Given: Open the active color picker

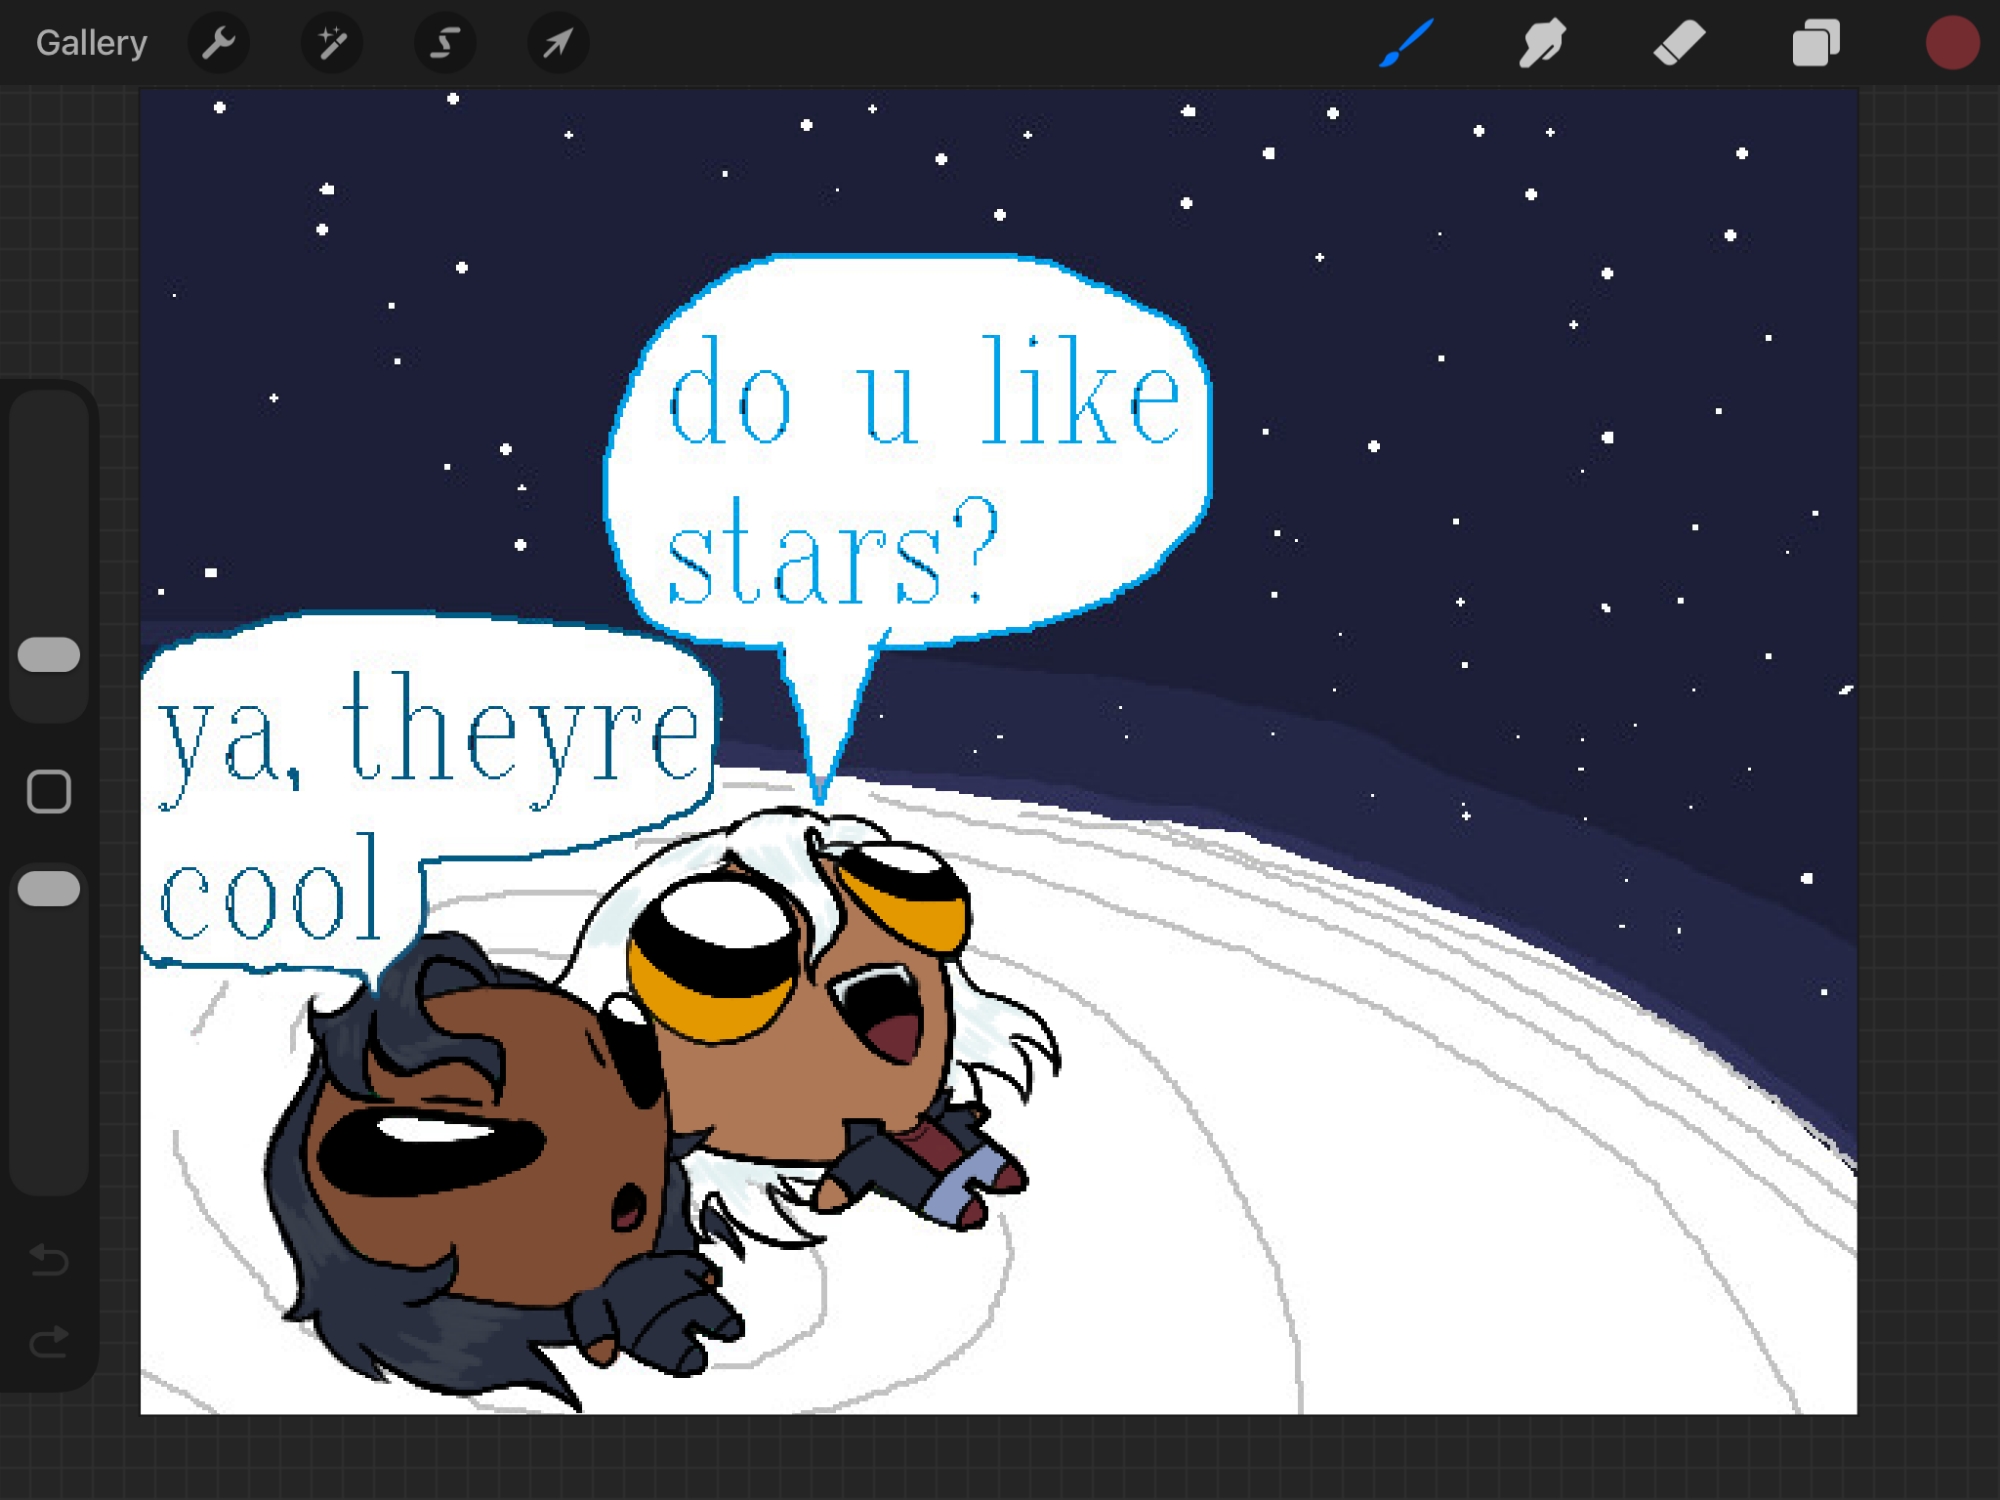Looking at the screenshot, I should 1951,43.
